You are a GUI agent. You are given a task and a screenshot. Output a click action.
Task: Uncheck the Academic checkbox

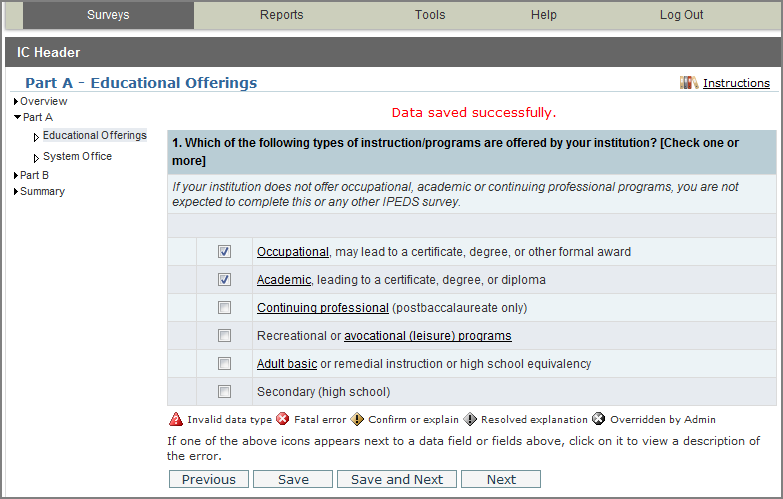(x=224, y=280)
